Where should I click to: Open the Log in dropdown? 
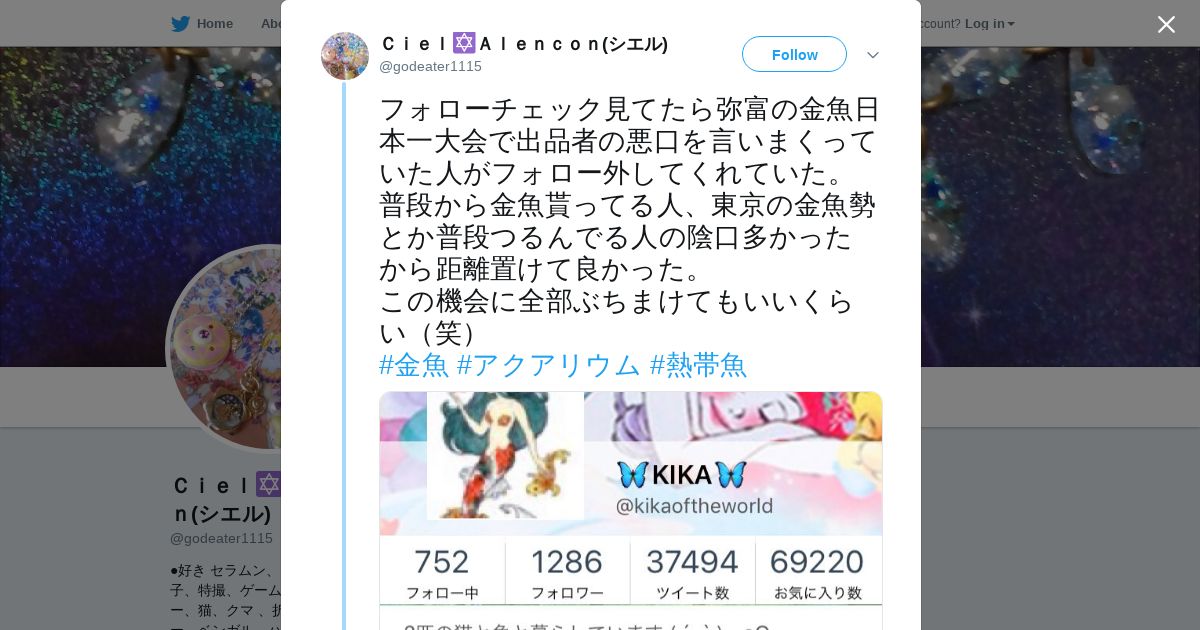pos(990,24)
